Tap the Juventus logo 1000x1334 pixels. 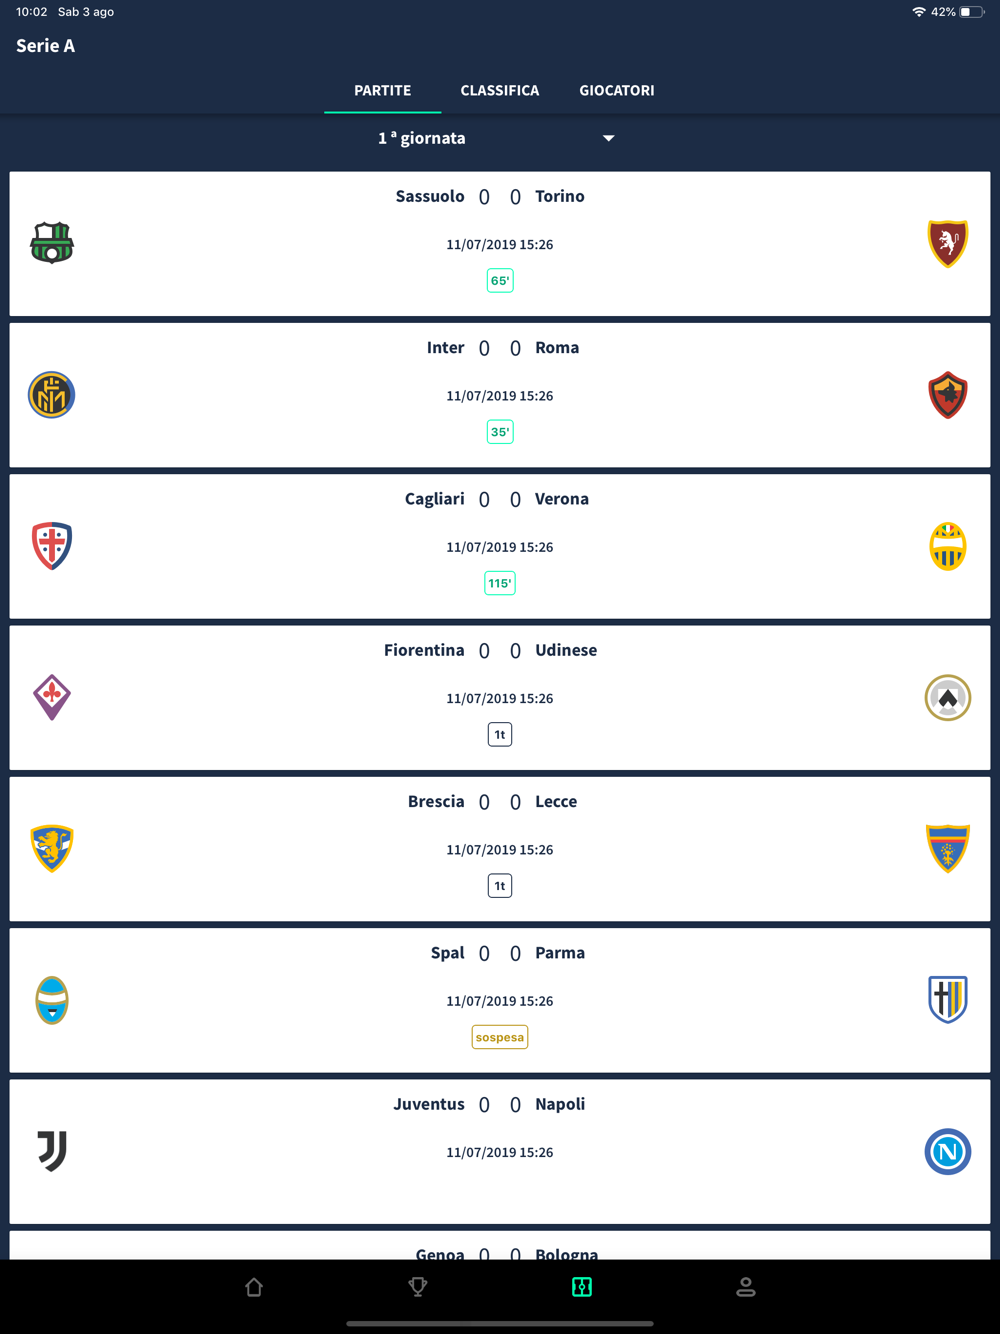point(52,1151)
